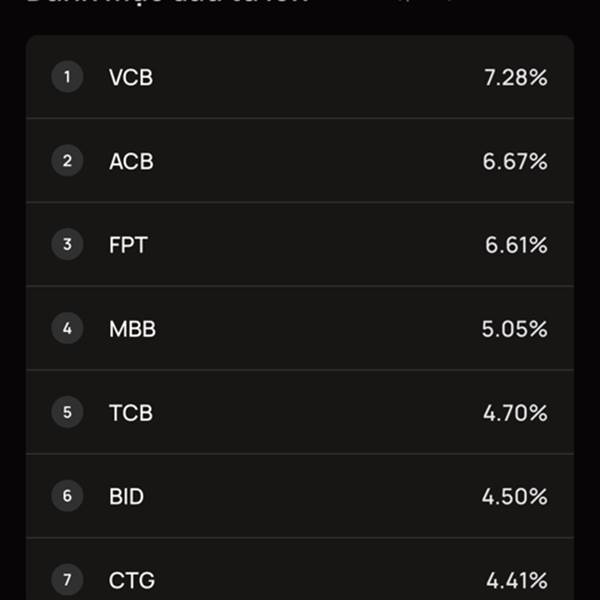Click the 6.61% percentage

tap(516, 245)
